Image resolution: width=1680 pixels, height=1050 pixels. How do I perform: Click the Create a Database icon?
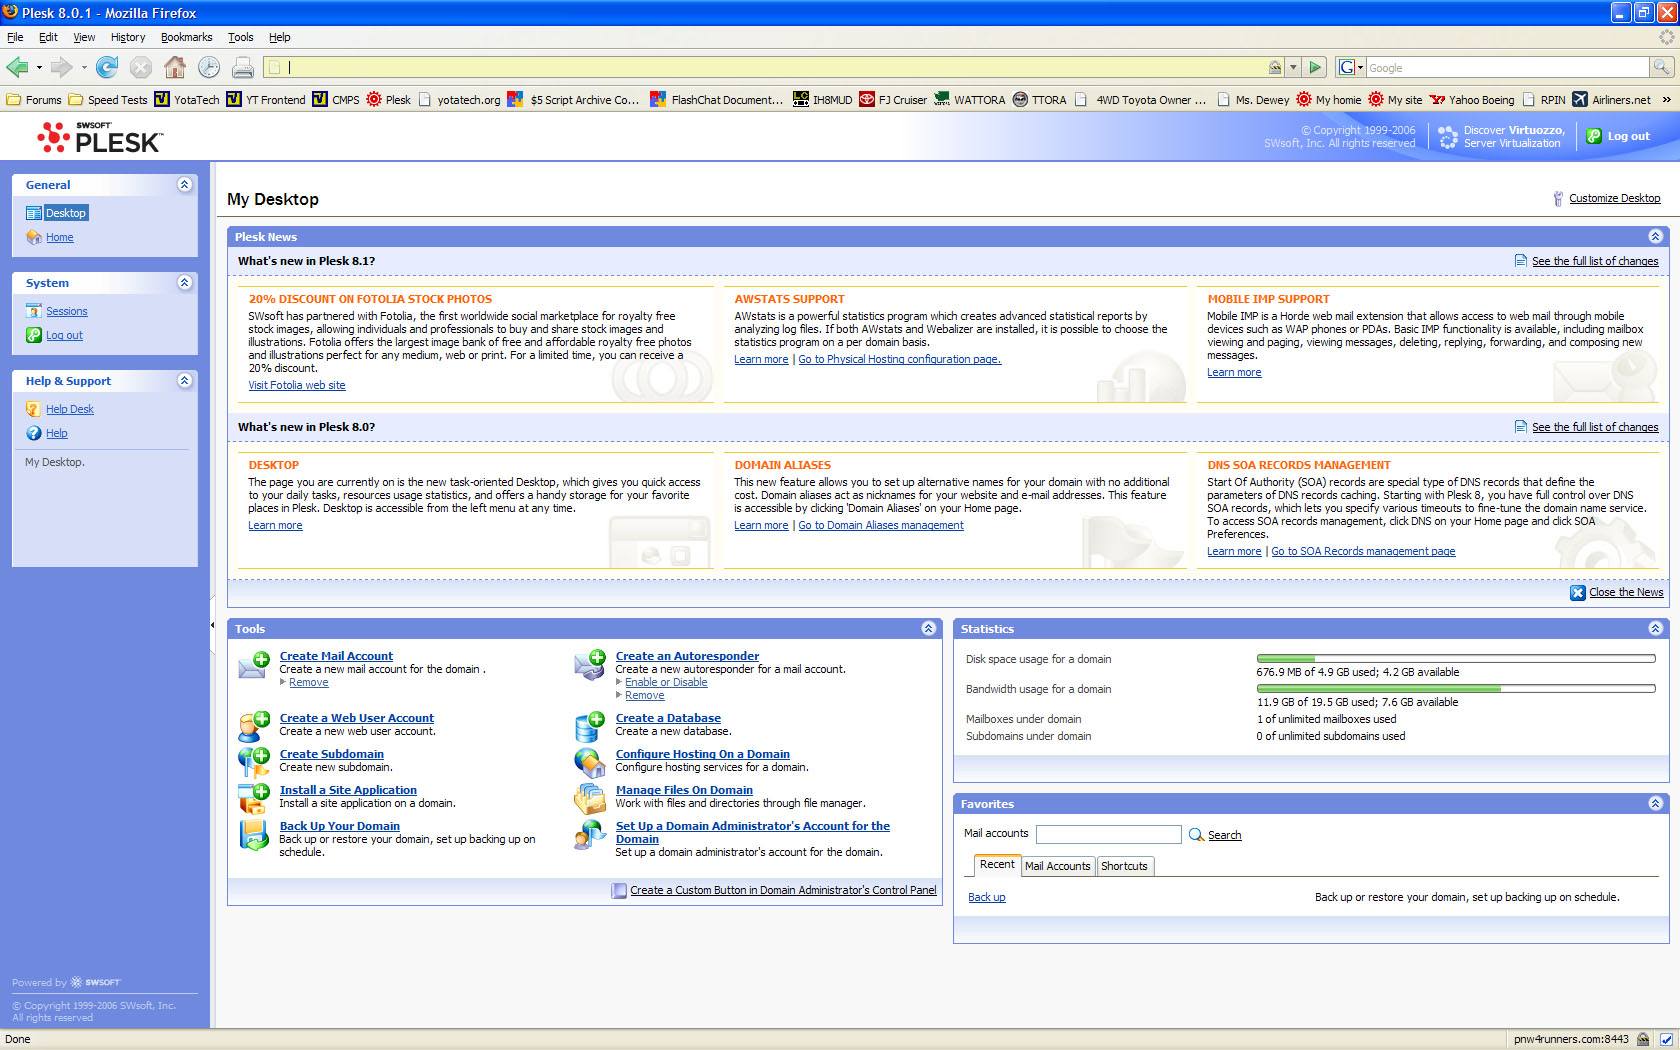coord(590,726)
